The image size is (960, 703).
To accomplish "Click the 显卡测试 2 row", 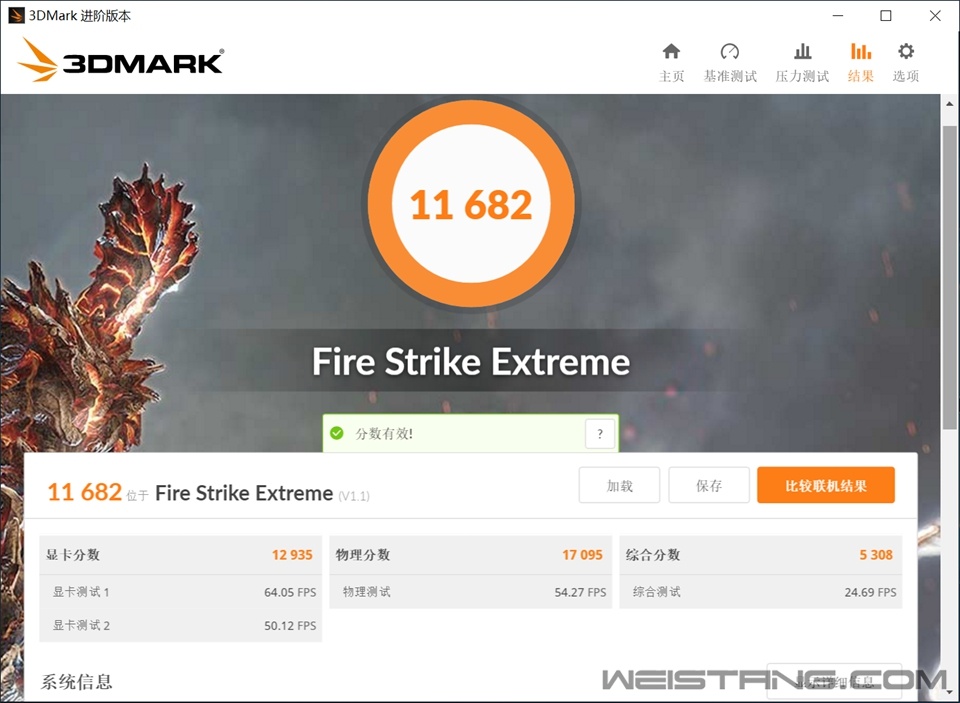I will (181, 625).
